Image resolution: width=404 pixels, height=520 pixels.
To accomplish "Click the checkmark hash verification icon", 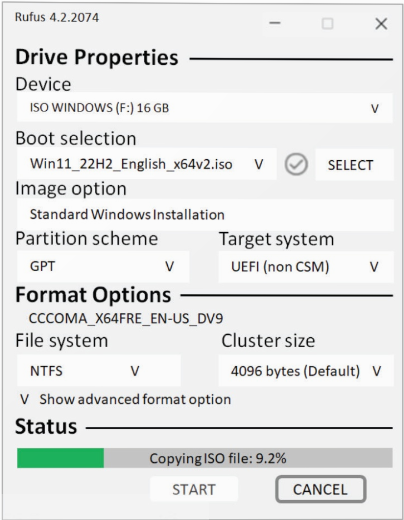I will click(x=296, y=164).
